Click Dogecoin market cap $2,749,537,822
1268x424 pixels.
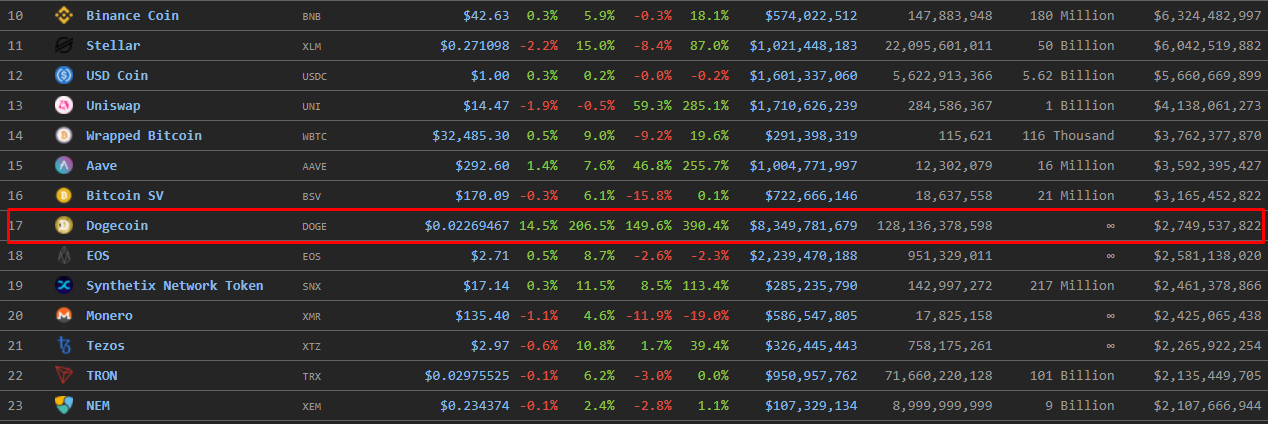click(x=1208, y=226)
